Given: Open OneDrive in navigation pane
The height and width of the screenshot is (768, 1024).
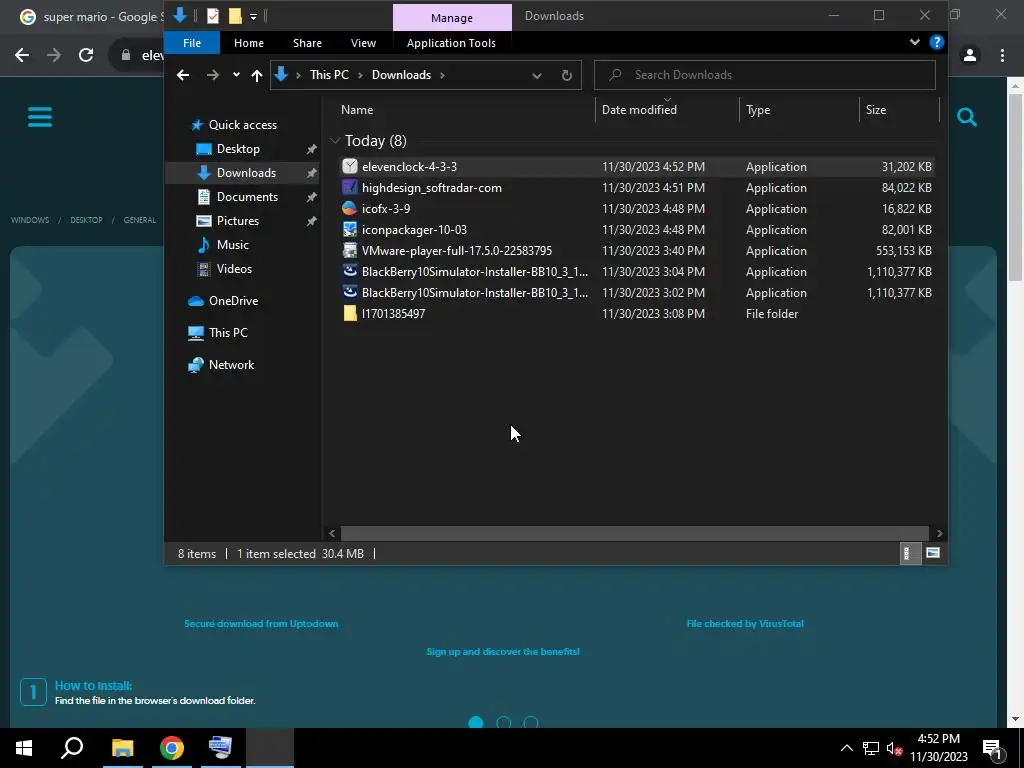Looking at the screenshot, I should pyautogui.click(x=233, y=301).
